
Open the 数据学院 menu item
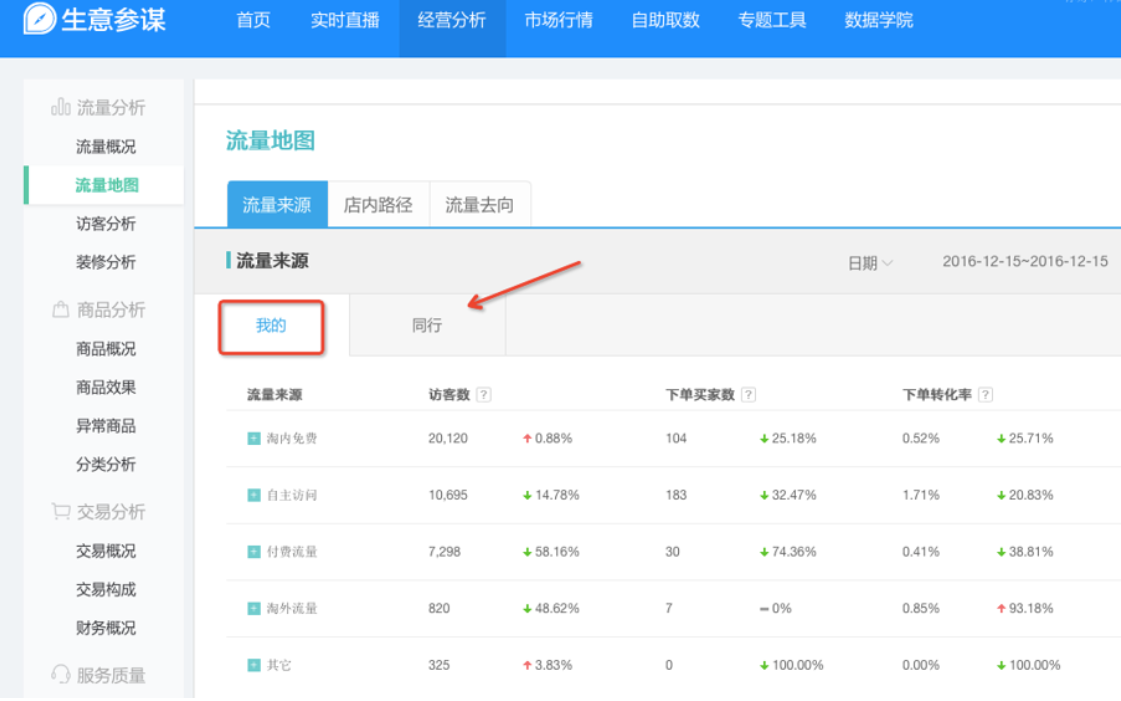pos(879,21)
